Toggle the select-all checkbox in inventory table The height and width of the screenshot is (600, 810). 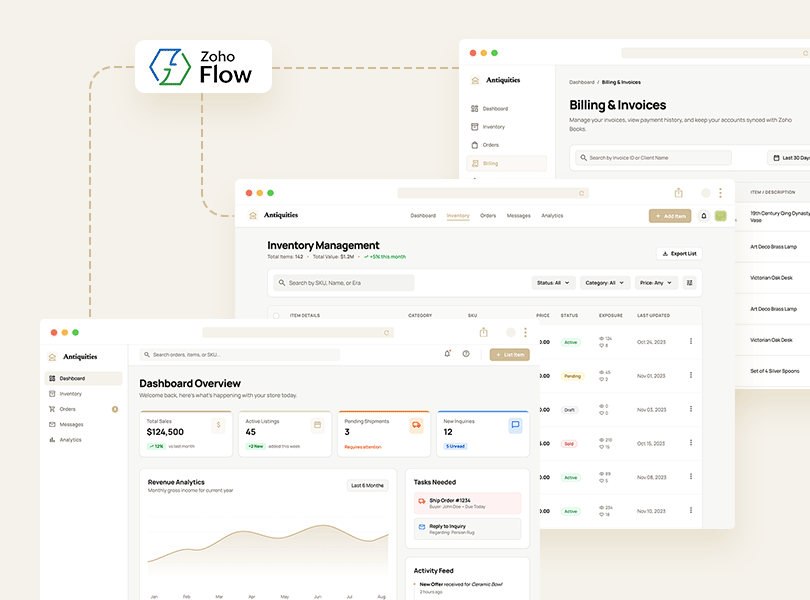(x=277, y=316)
